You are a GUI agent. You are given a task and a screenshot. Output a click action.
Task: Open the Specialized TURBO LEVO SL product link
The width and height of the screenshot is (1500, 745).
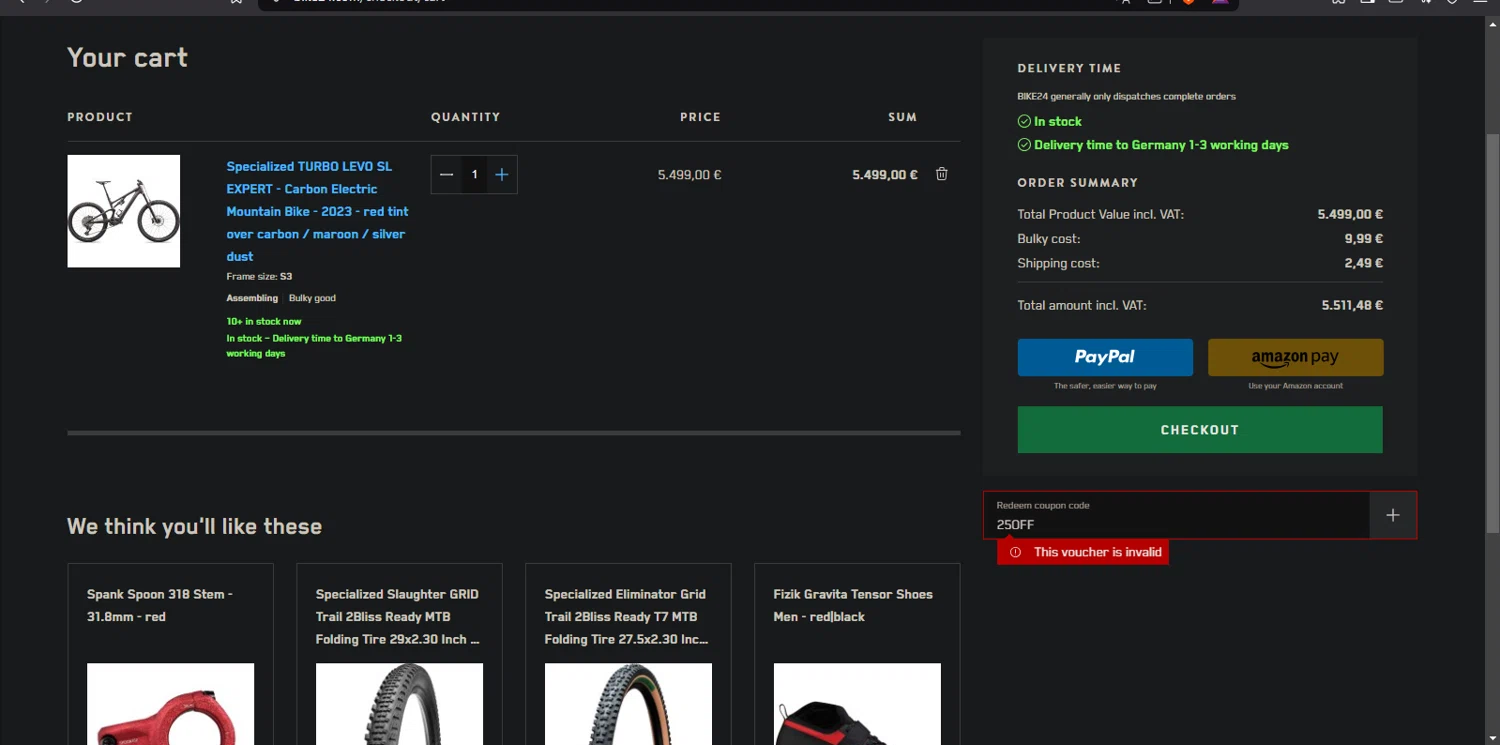pos(317,211)
